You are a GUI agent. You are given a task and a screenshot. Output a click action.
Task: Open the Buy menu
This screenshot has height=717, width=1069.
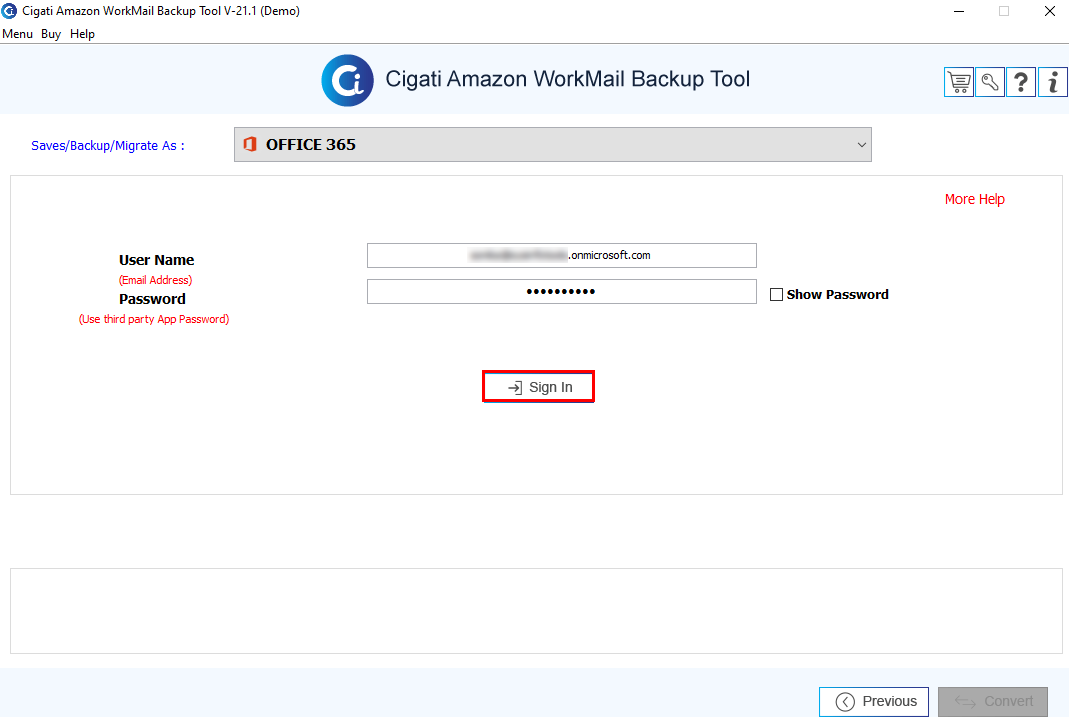[x=51, y=34]
